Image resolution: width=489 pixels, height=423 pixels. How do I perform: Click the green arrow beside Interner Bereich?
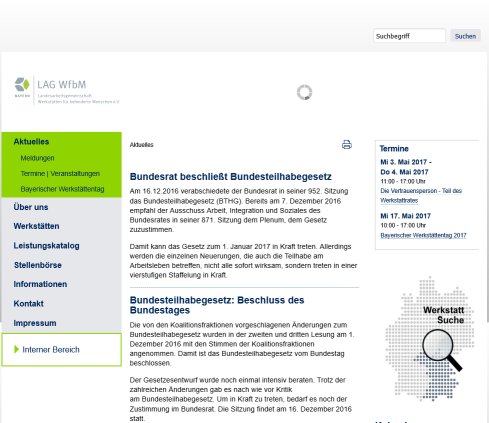click(16, 349)
